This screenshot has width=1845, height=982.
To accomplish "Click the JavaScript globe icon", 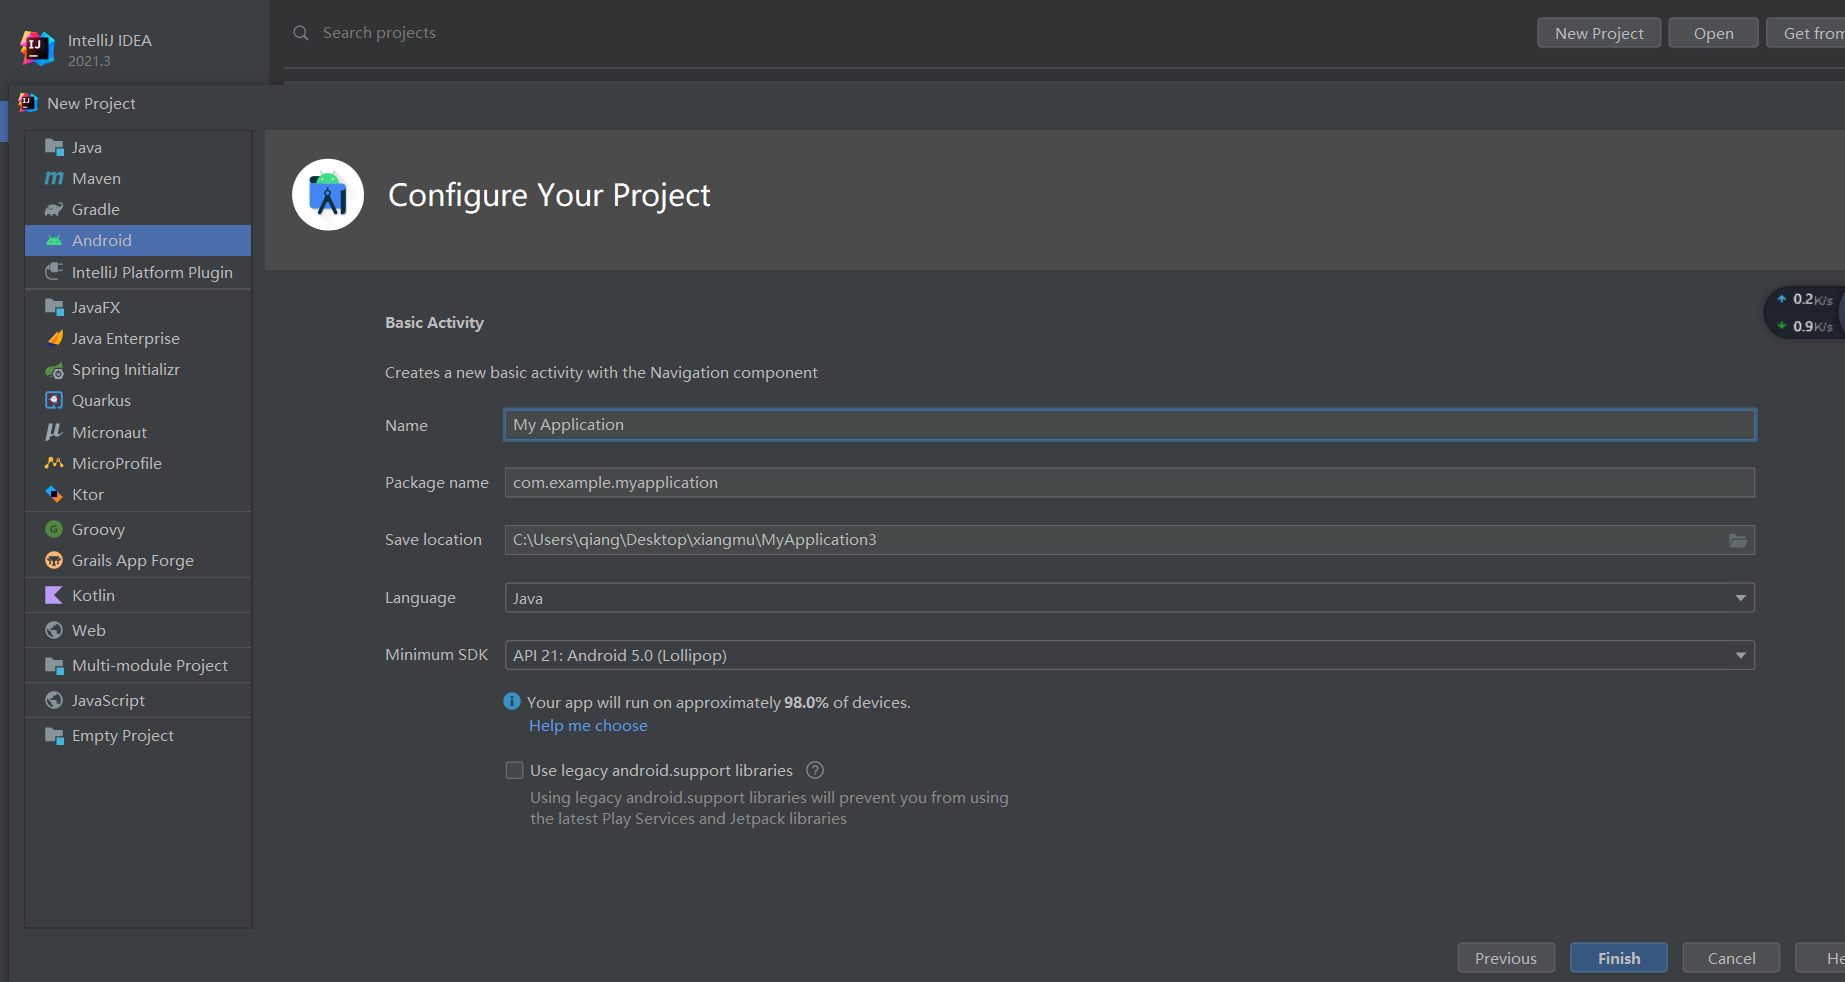I will pos(54,700).
